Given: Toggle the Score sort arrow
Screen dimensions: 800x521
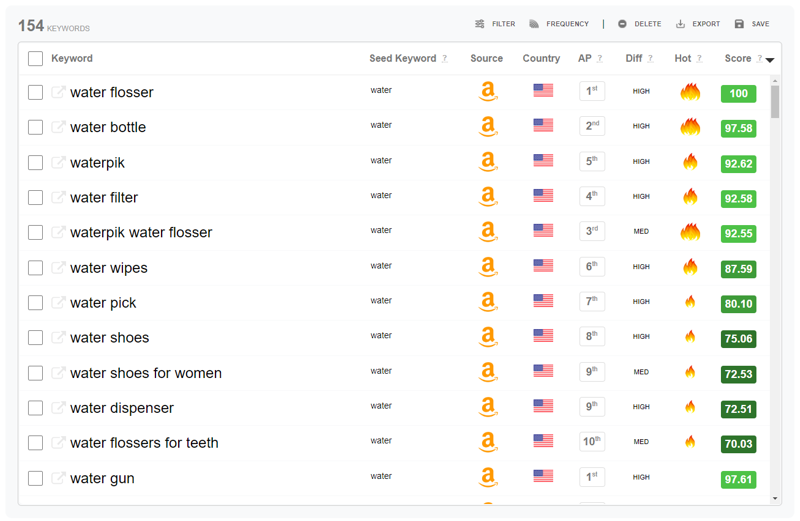Looking at the screenshot, I should click(770, 60).
